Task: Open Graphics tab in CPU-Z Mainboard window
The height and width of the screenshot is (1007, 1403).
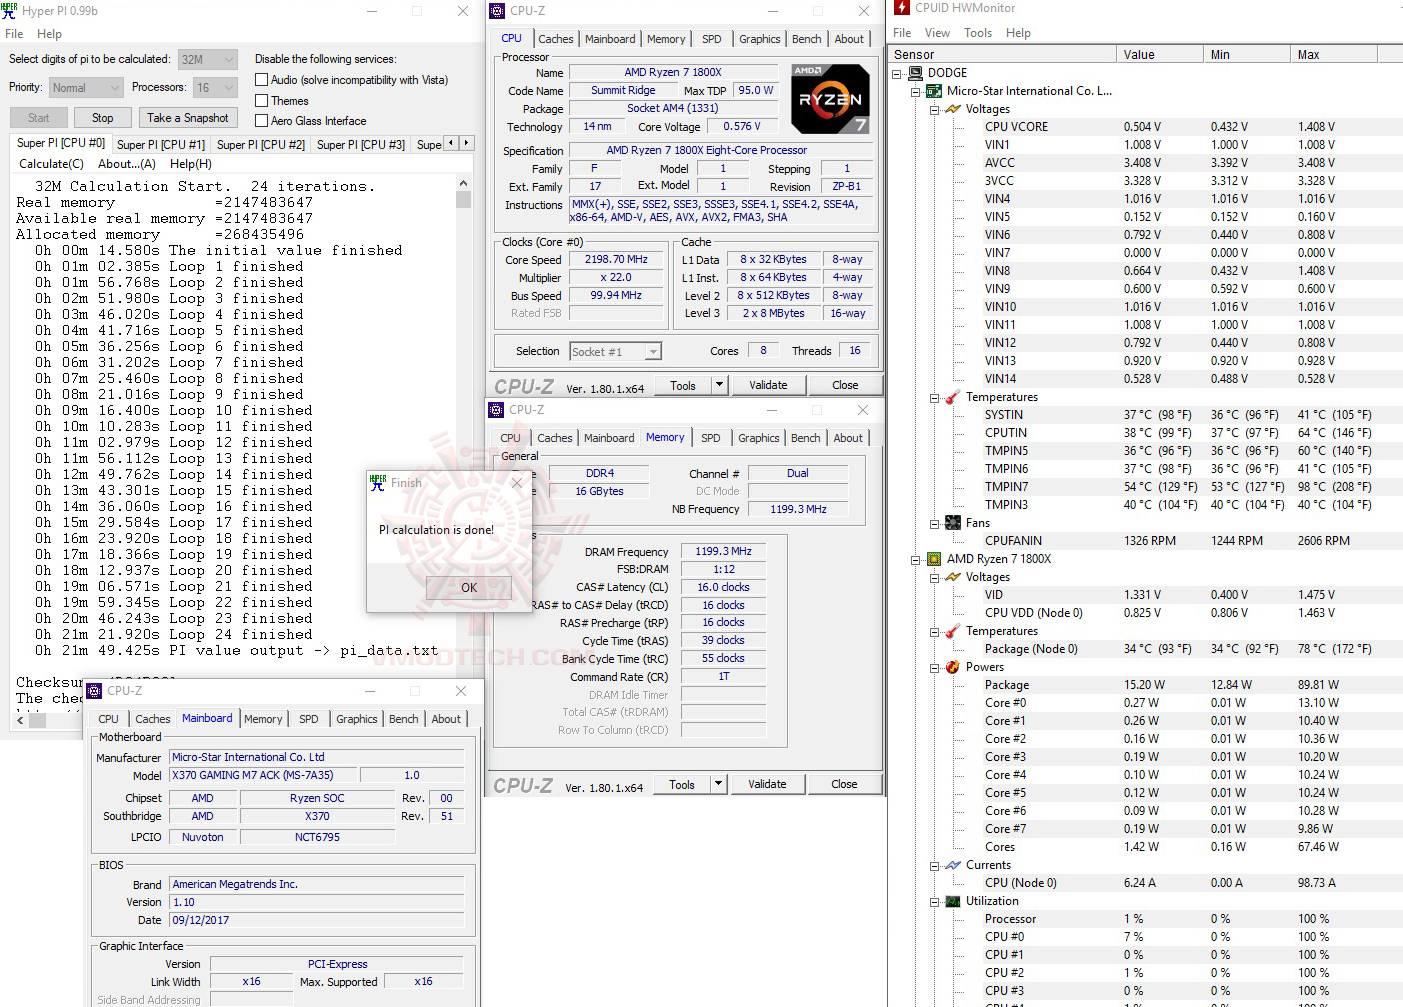Action: 357,719
